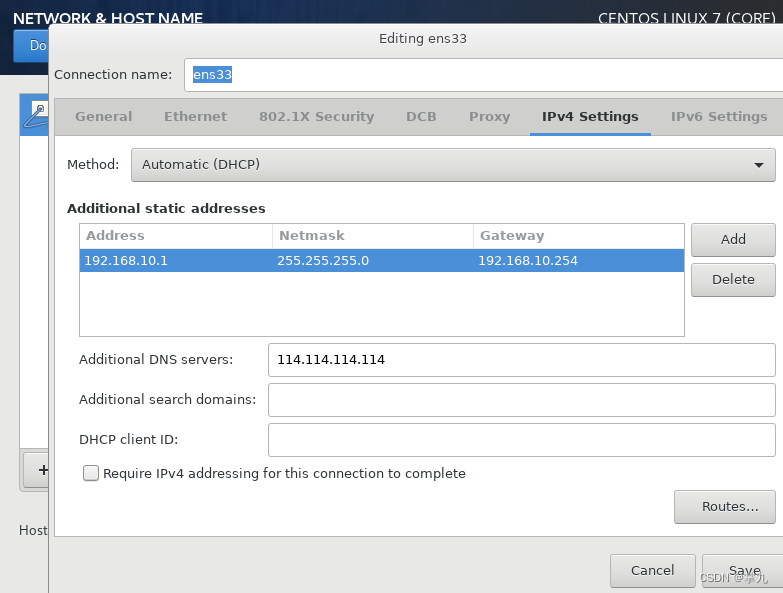783x593 pixels.
Task: Open the Routes dialog
Action: [724, 506]
